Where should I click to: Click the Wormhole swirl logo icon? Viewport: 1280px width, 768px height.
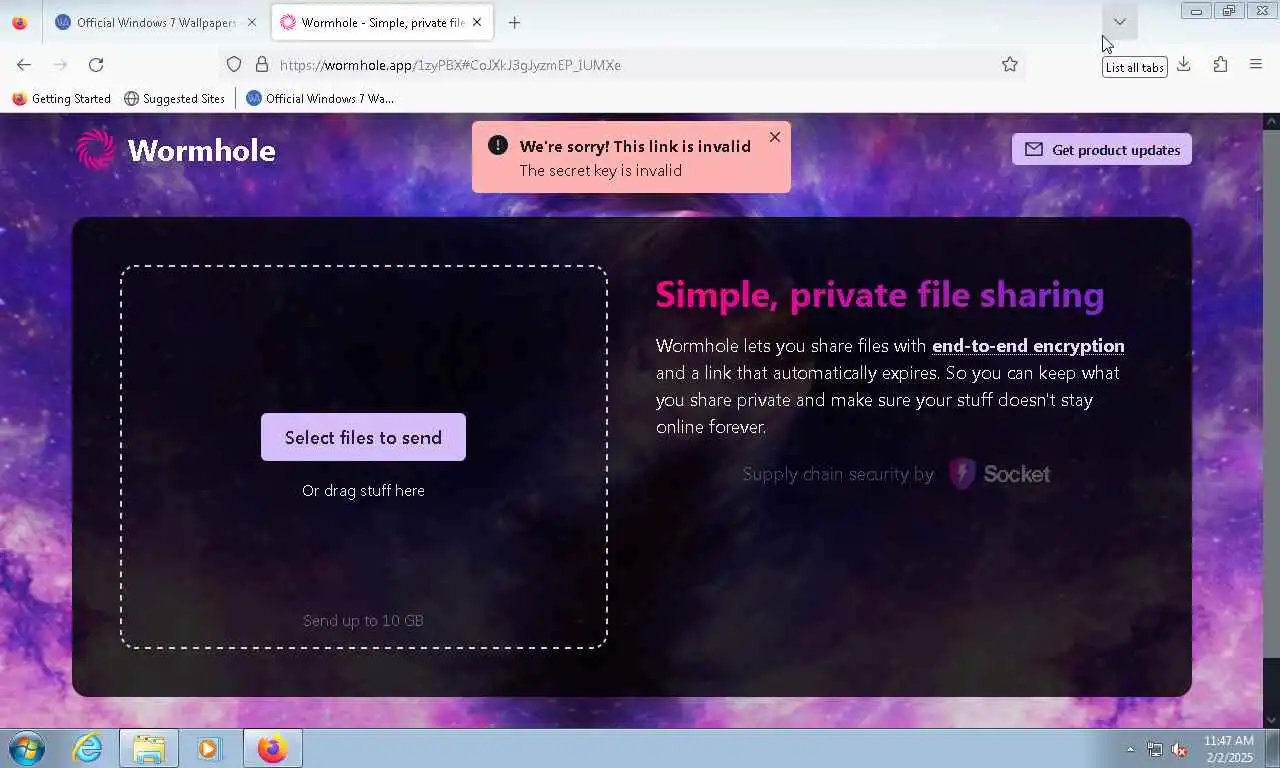(x=96, y=150)
